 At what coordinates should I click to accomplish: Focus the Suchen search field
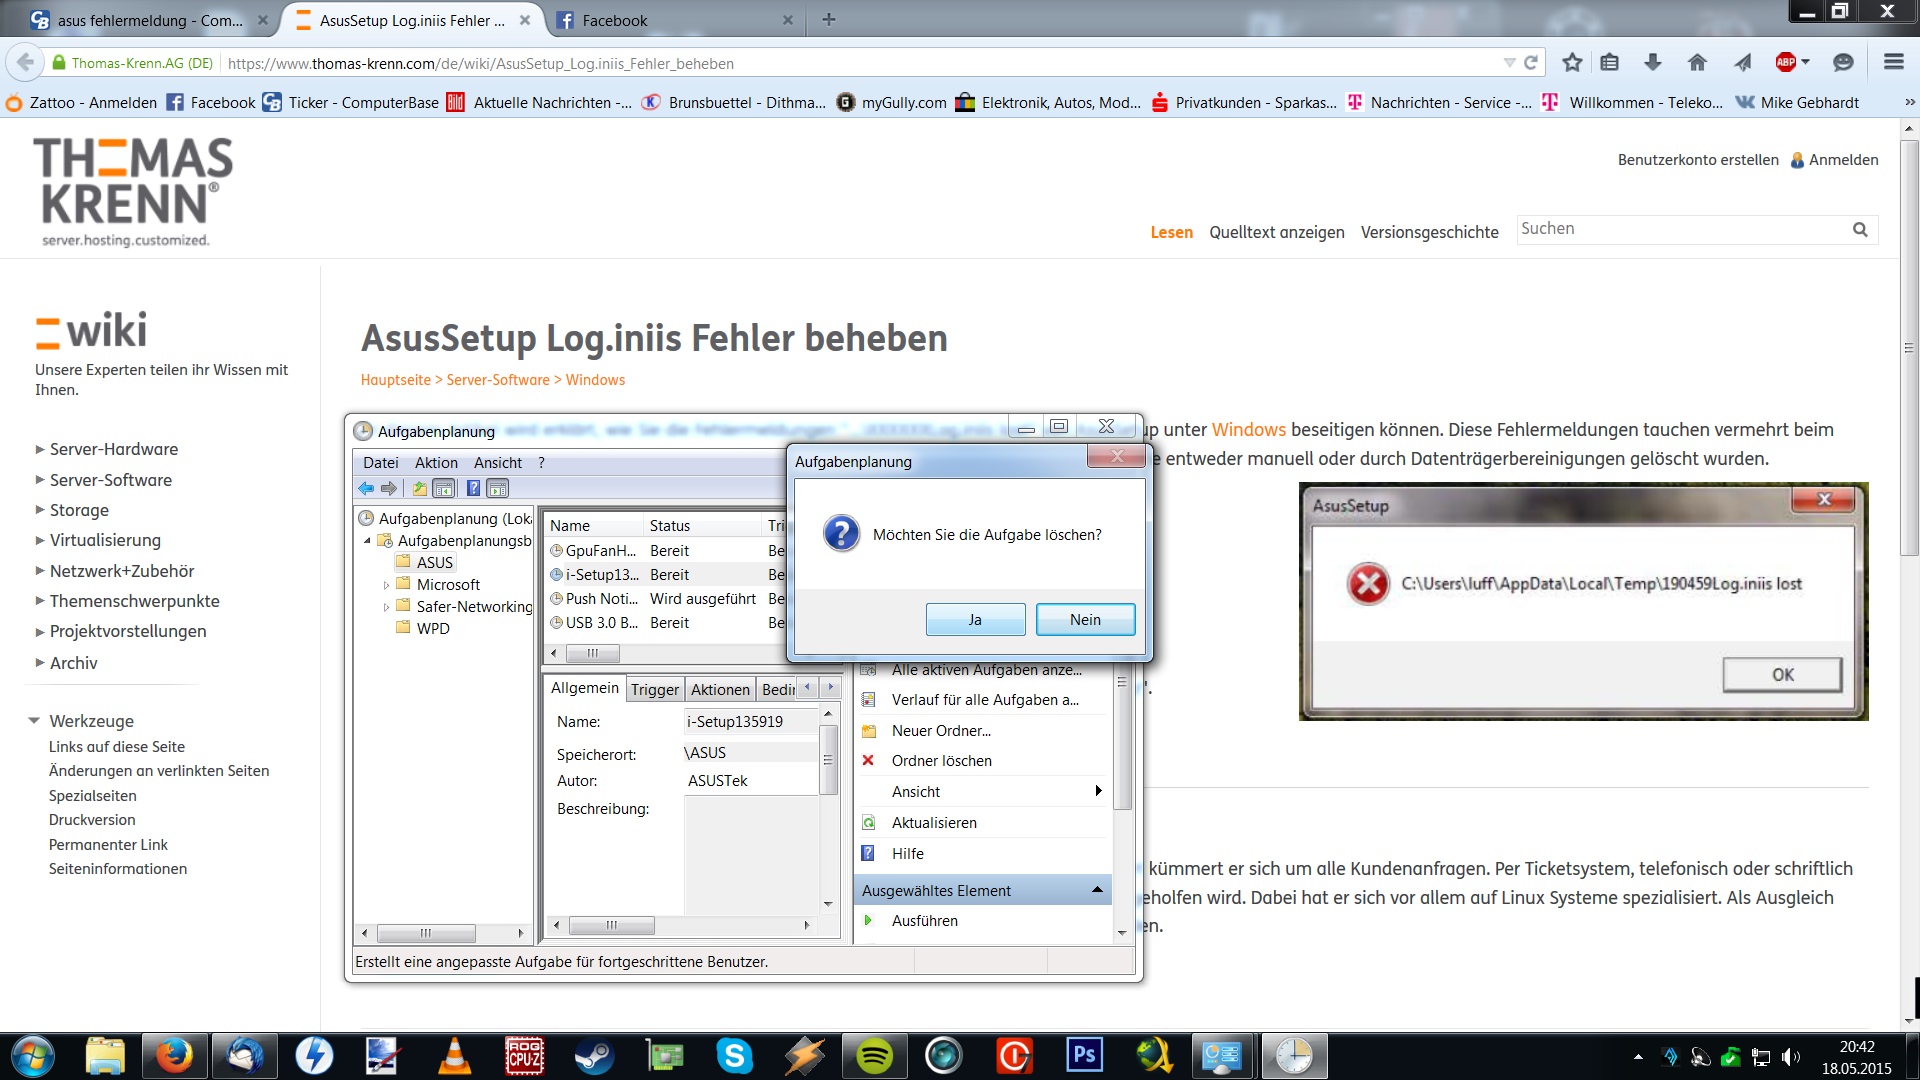(x=1680, y=229)
